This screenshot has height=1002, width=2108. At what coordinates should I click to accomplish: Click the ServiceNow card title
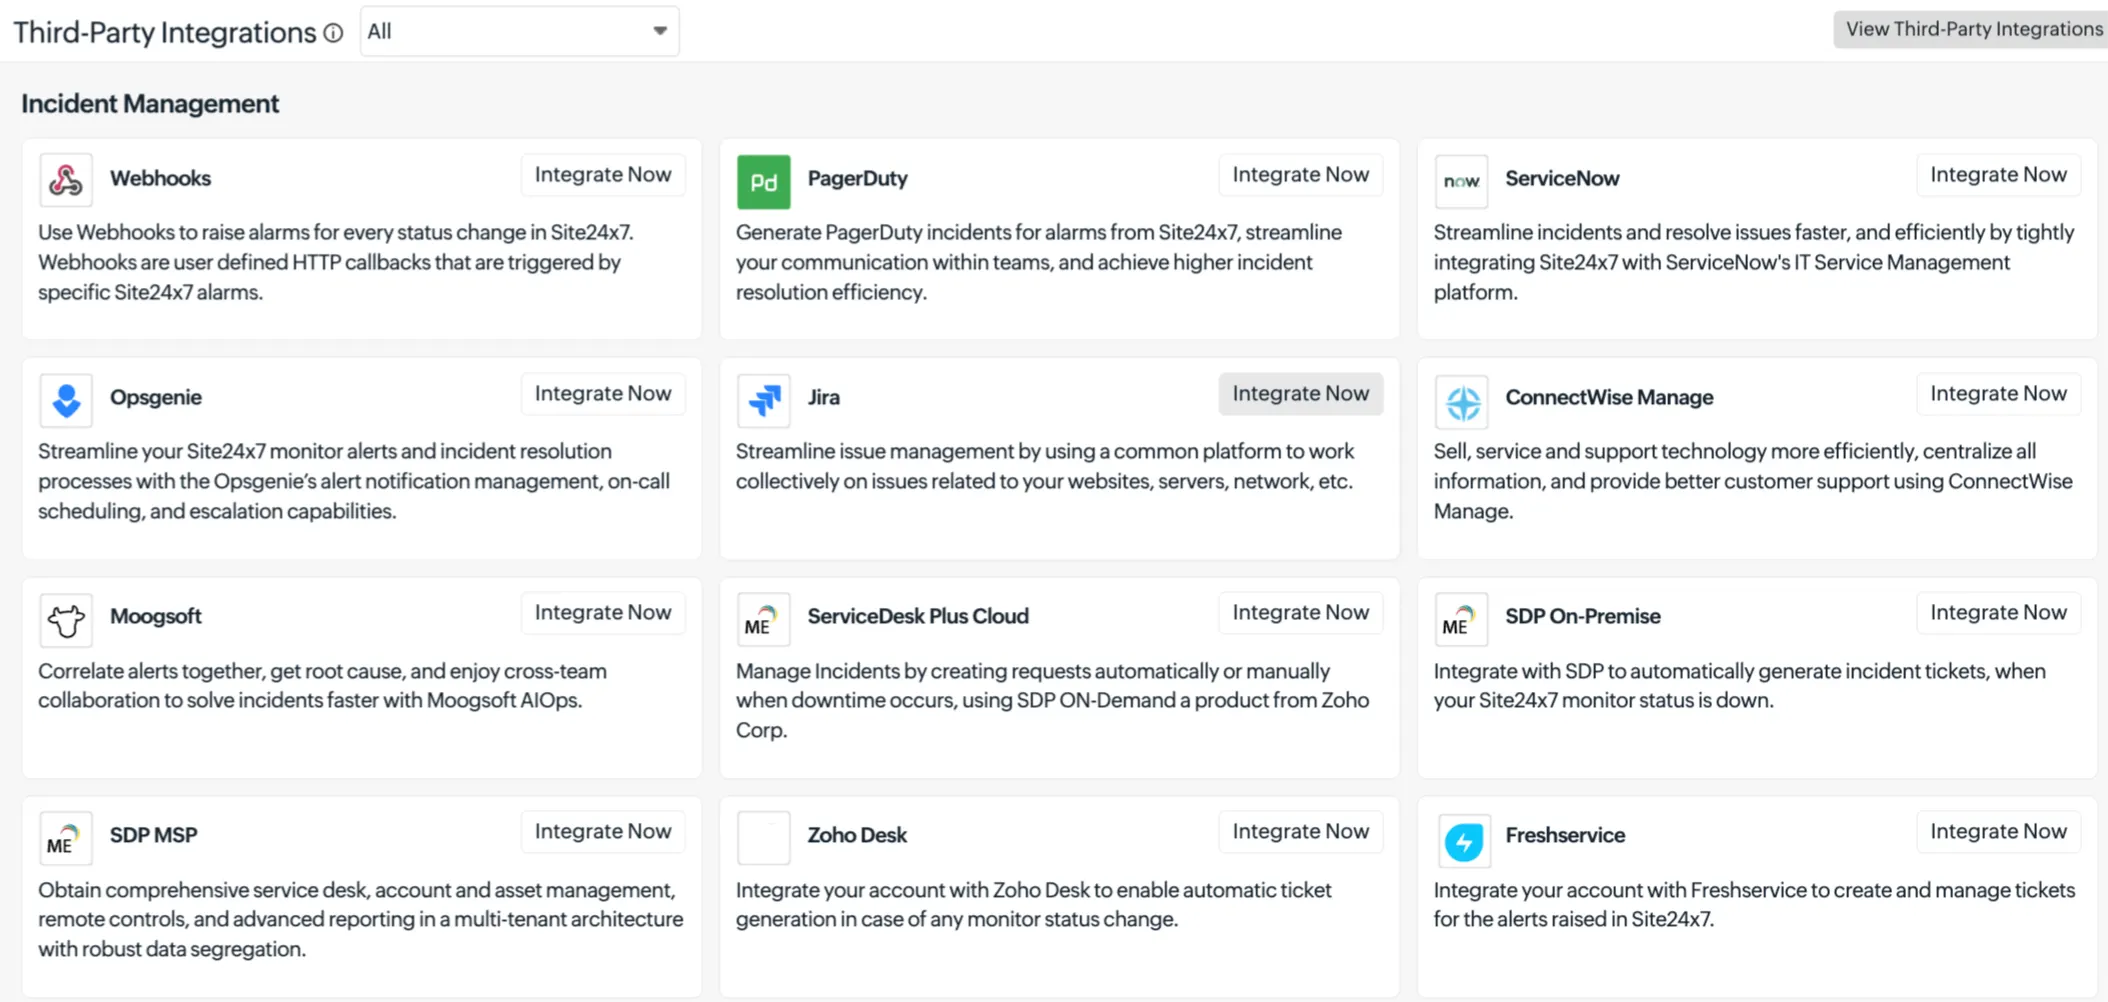pos(1562,178)
